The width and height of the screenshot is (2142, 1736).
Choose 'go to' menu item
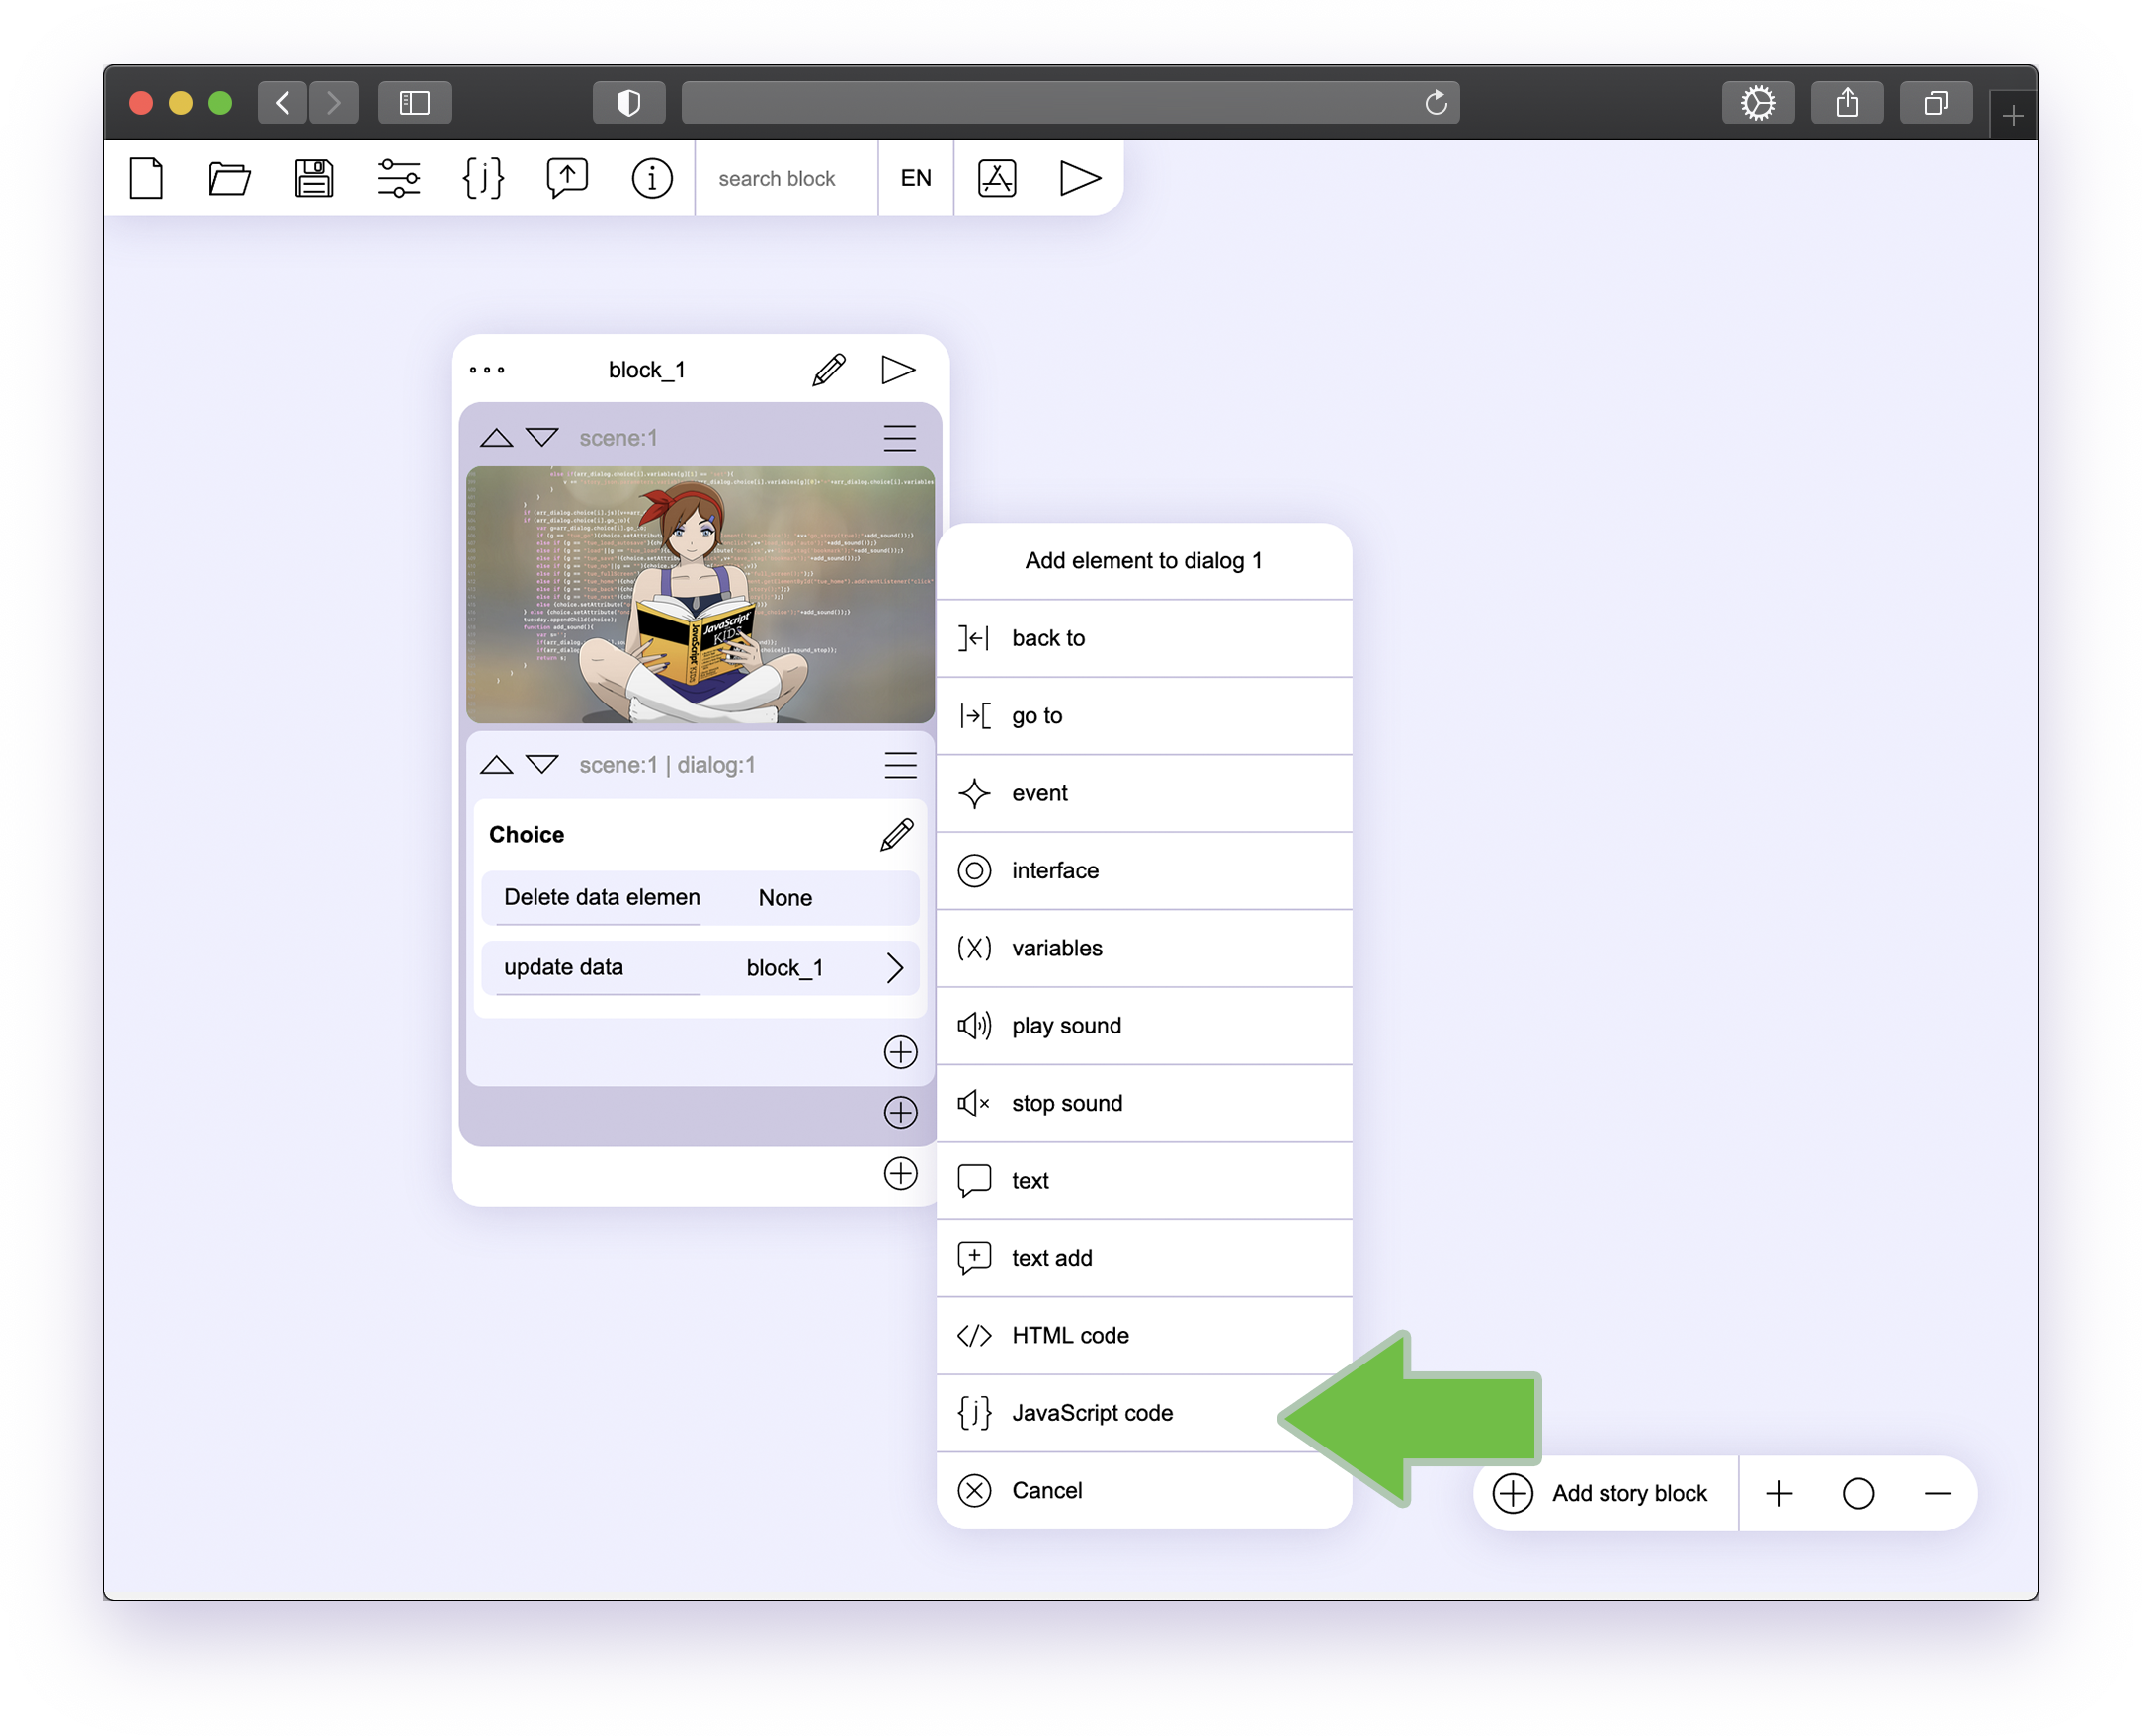(x=1145, y=716)
